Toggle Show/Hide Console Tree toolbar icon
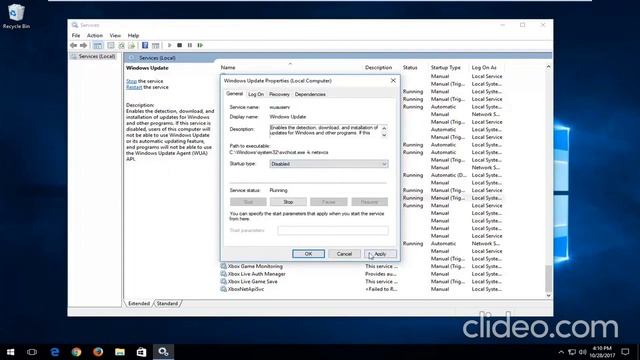The image size is (640, 360). coord(98,45)
